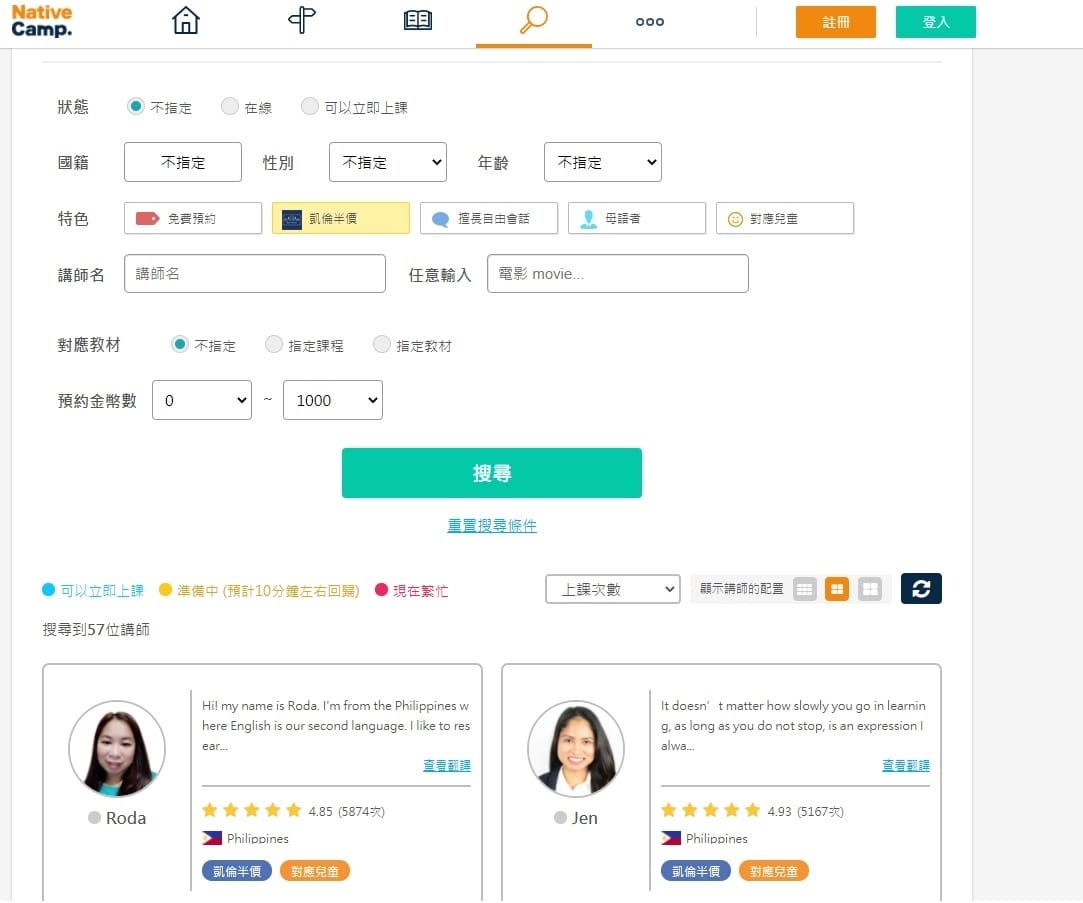
Task: Select the two-column orange layout icon
Action: click(x=837, y=589)
